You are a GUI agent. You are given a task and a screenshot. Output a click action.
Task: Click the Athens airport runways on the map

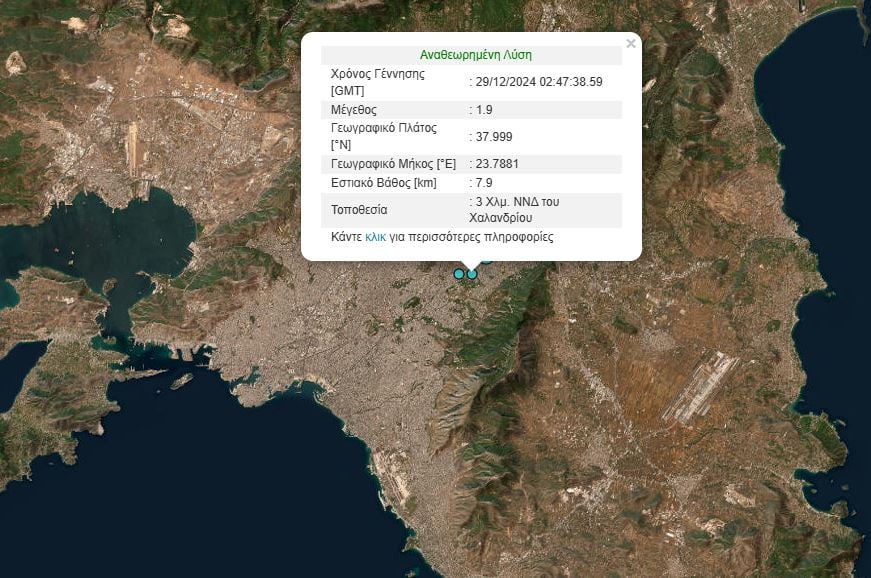point(698,387)
